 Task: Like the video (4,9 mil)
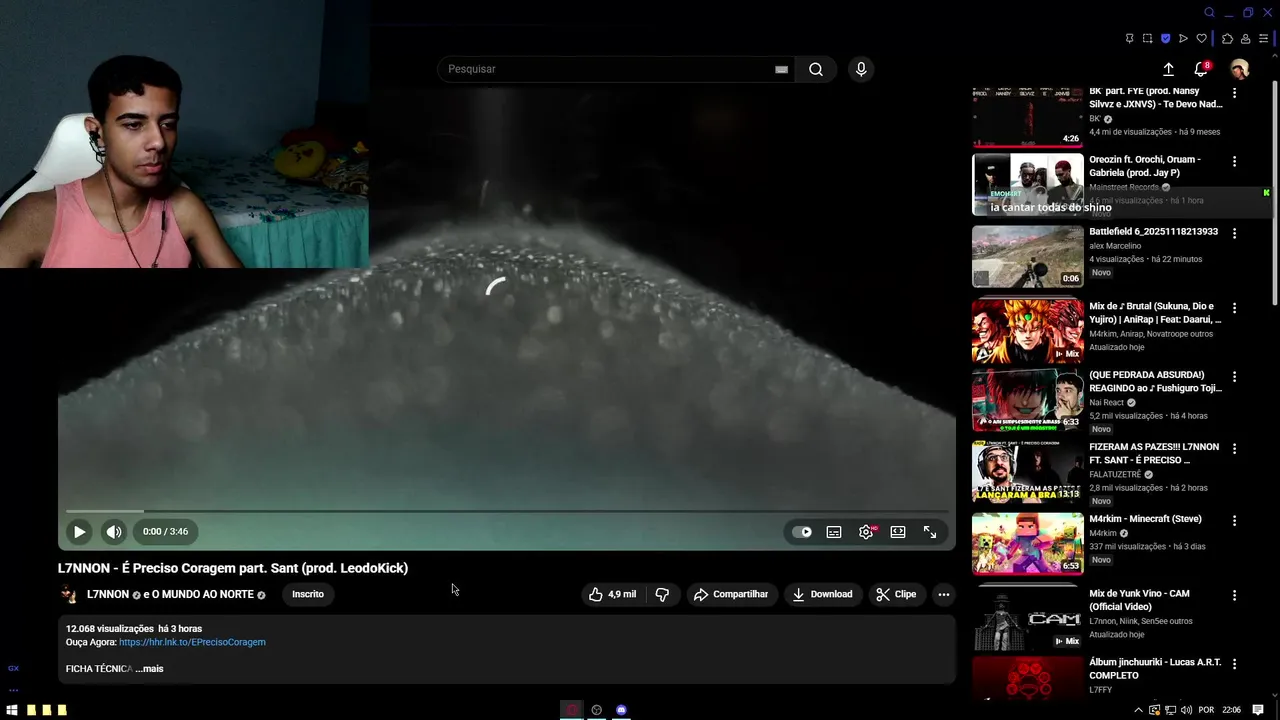[x=612, y=594]
